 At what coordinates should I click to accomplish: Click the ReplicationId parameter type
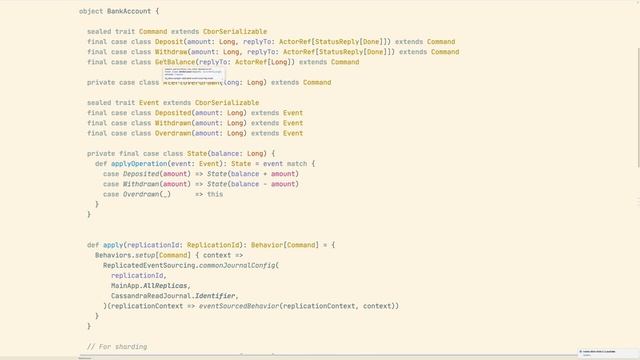213,245
